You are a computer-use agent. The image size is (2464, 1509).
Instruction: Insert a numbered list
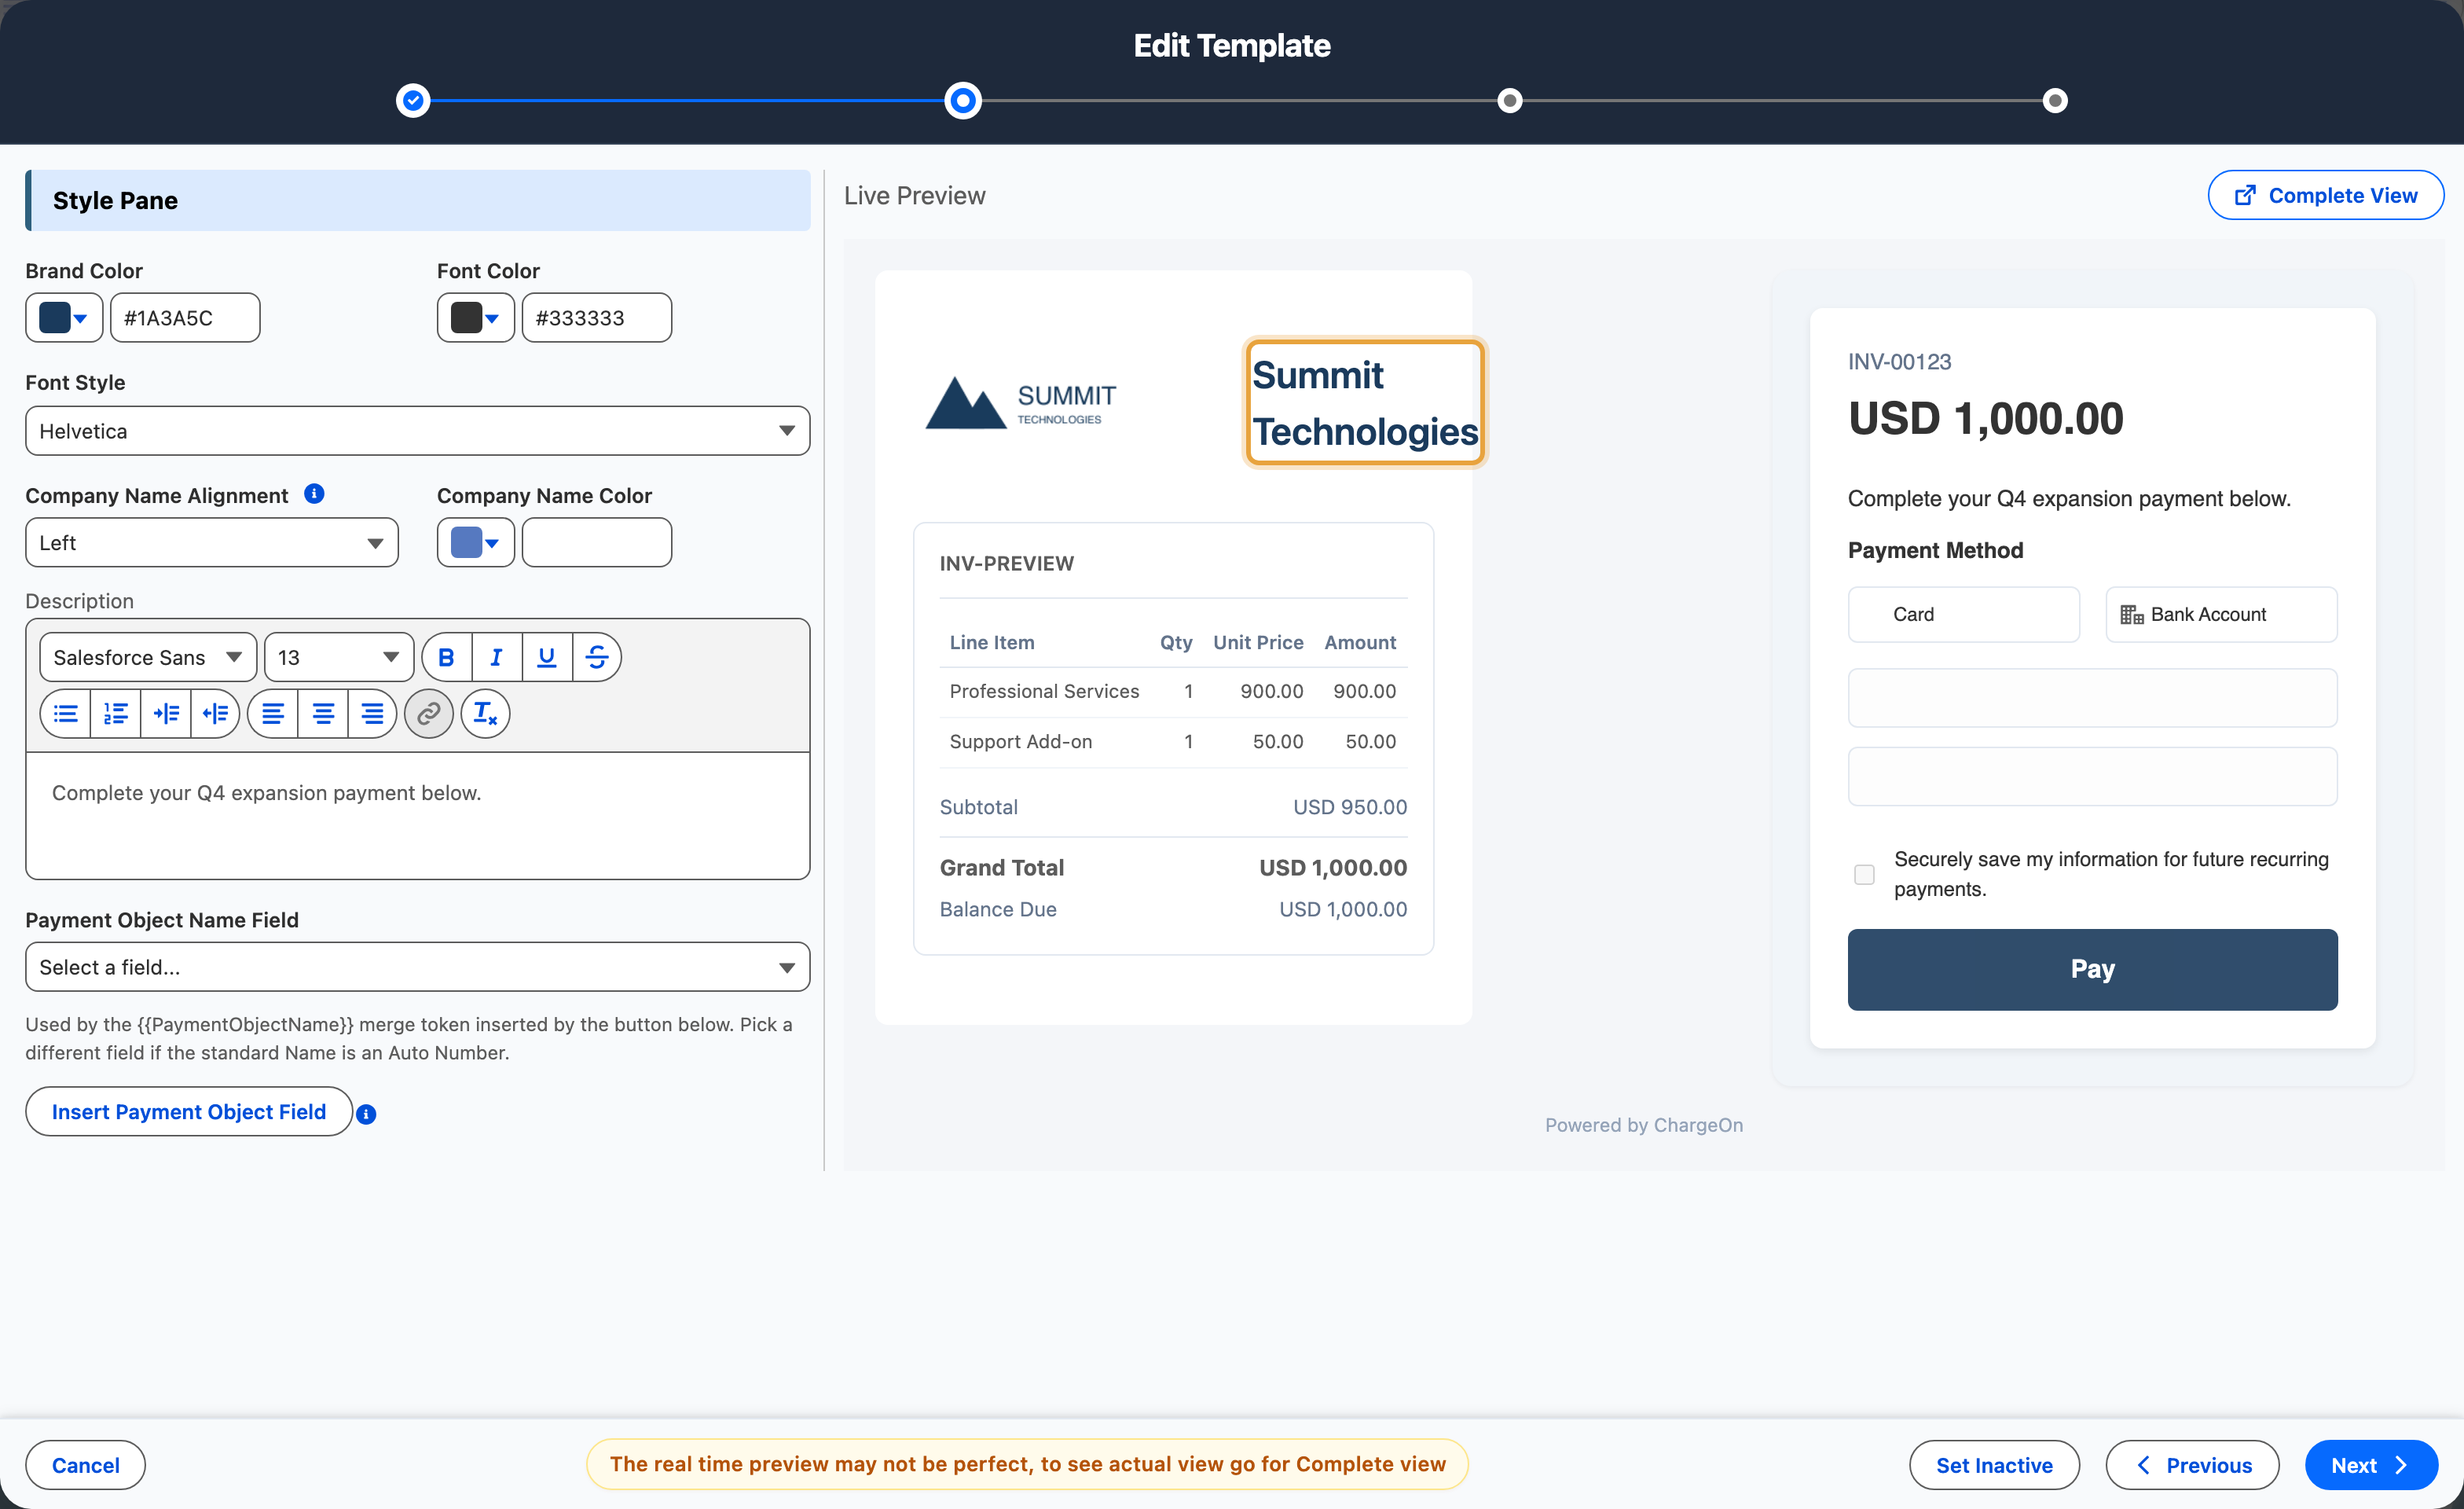coord(116,713)
